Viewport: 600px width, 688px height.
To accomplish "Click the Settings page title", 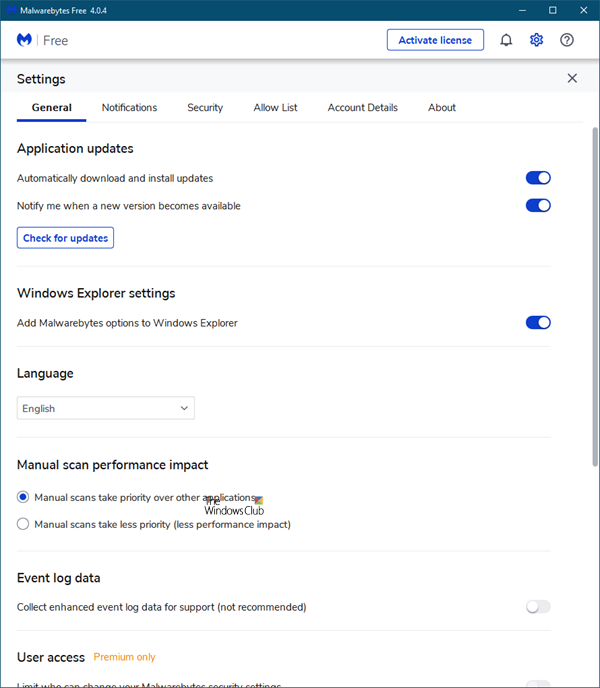I will pyautogui.click(x=41, y=79).
